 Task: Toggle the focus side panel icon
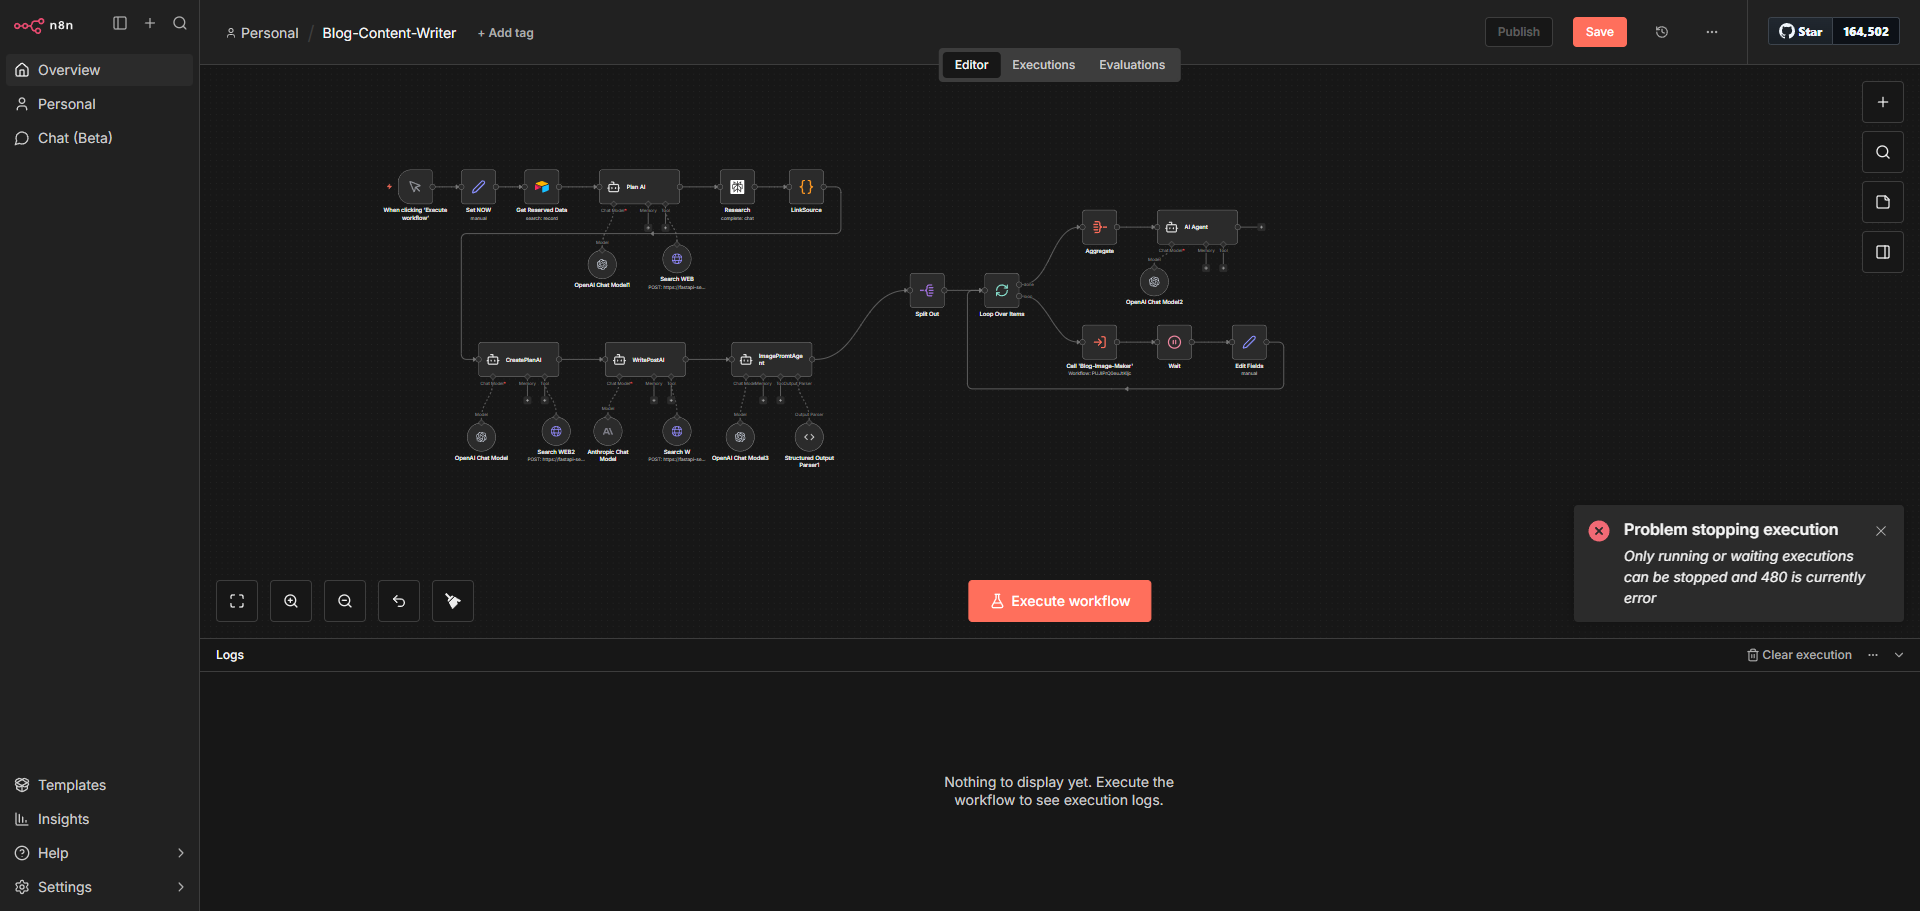[1883, 252]
